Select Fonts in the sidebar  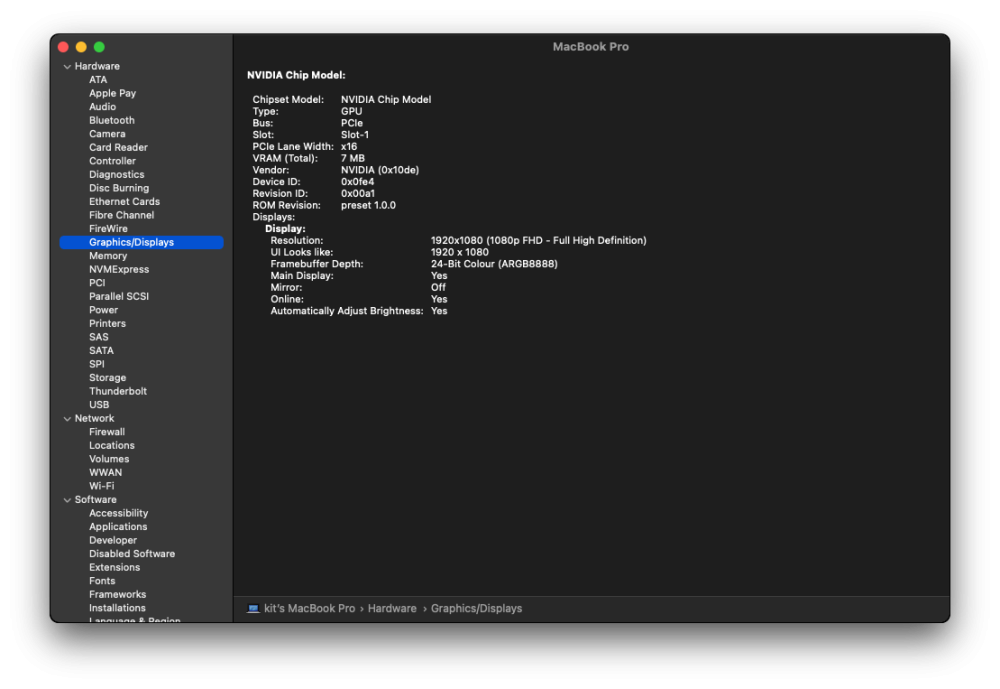(x=102, y=581)
